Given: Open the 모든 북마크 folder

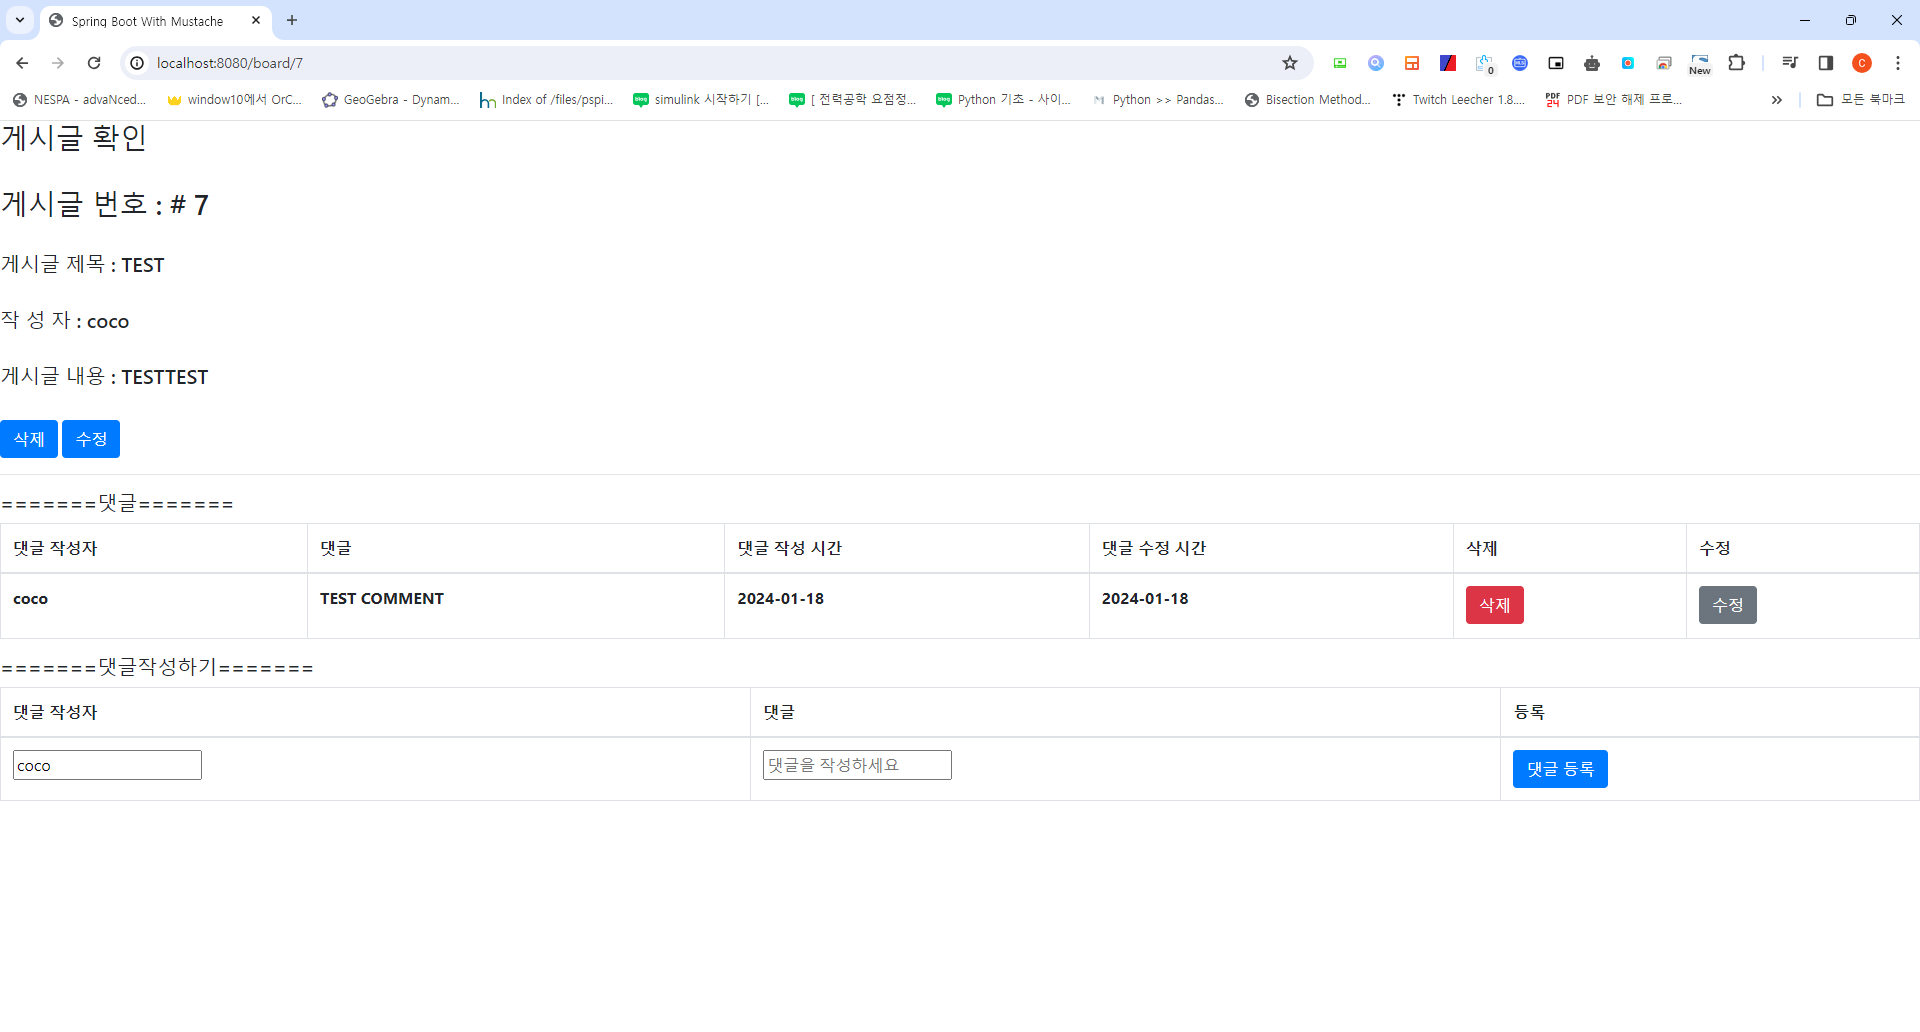Looking at the screenshot, I should 1861,100.
